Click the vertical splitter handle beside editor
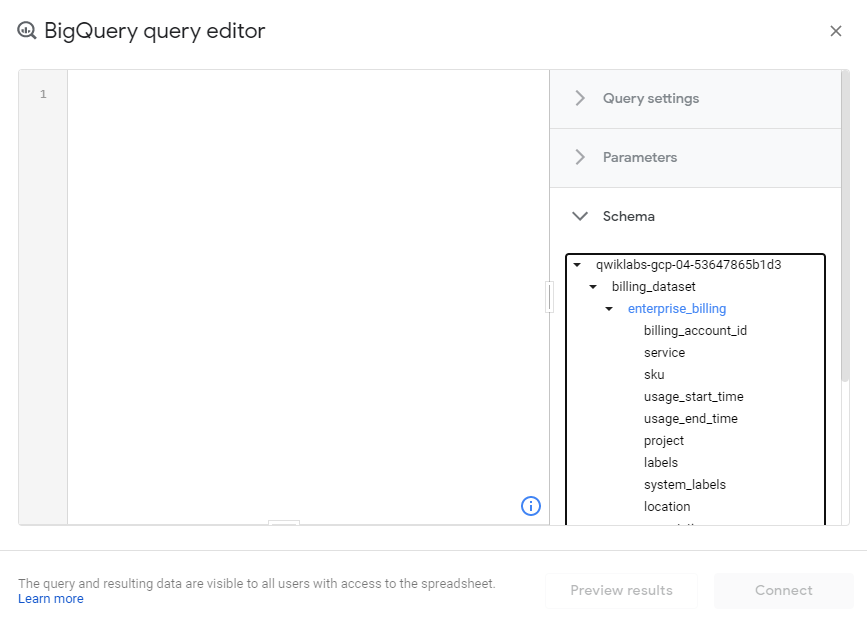 point(549,297)
